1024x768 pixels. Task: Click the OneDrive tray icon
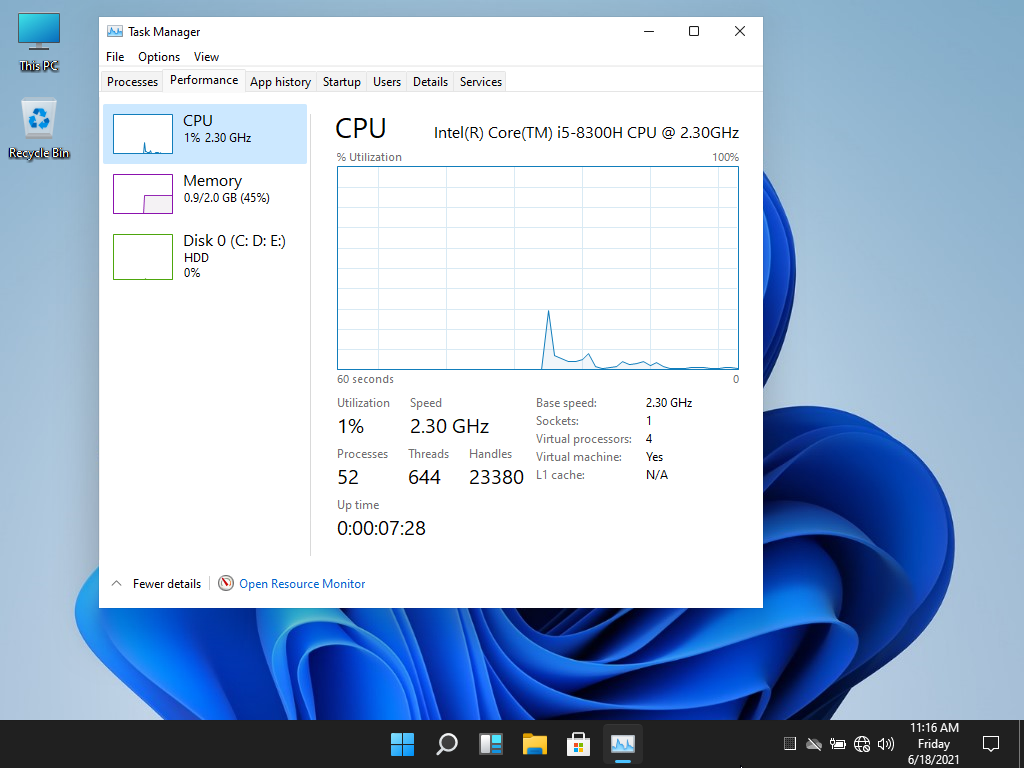click(814, 743)
